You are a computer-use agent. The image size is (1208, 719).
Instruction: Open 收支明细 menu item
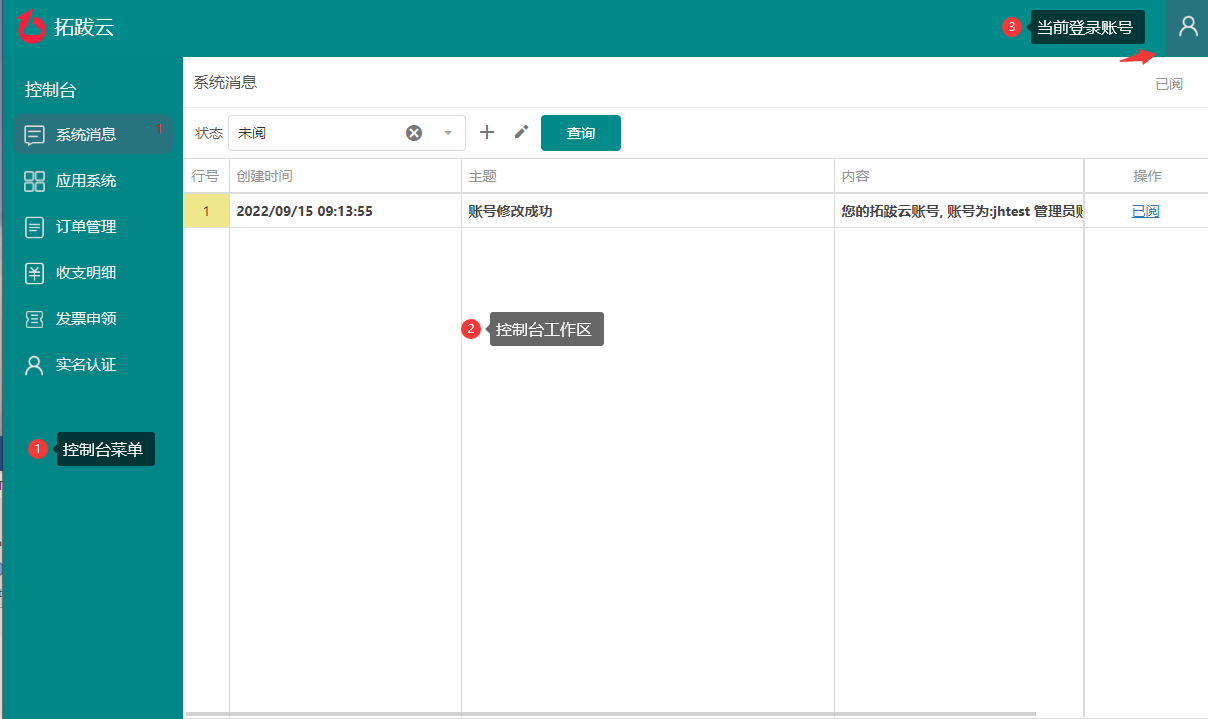[x=86, y=273]
